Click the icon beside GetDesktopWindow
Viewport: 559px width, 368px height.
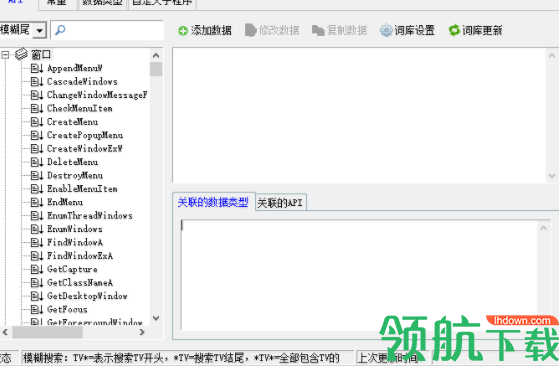tap(37, 296)
